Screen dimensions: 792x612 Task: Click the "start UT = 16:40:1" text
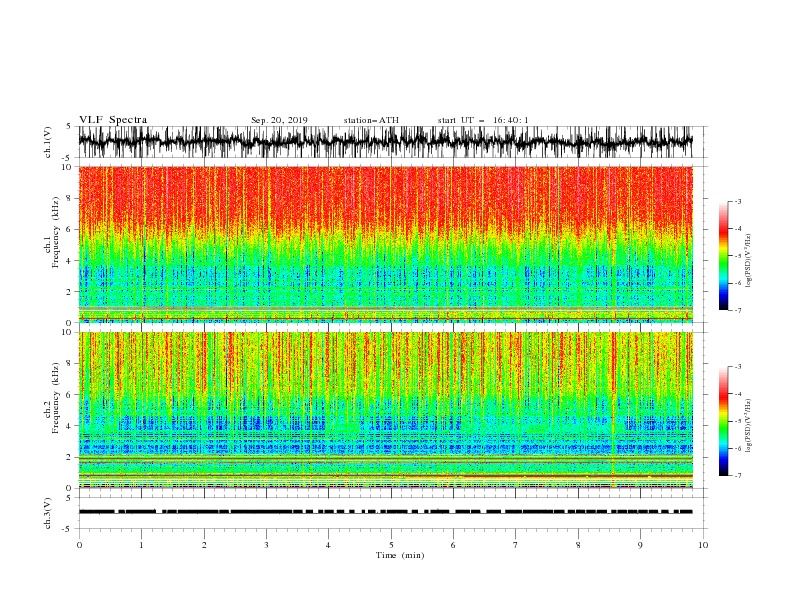[x=483, y=120]
